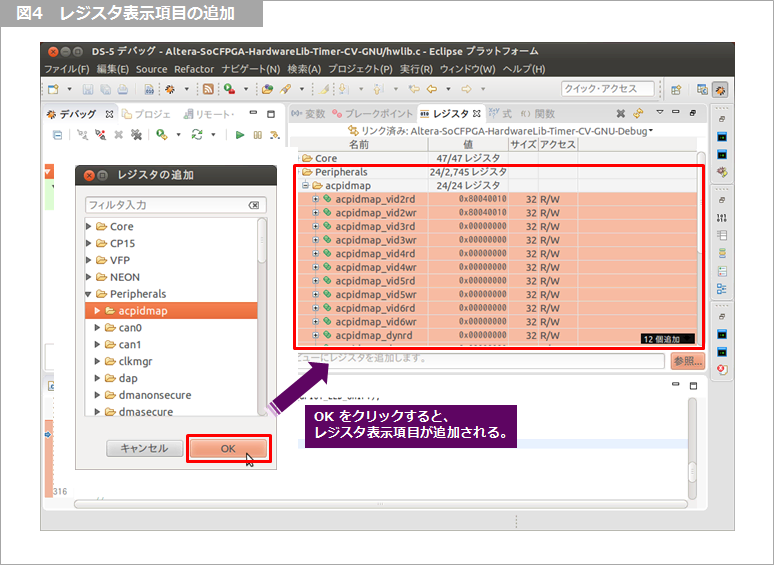Open the DS-5 Debug perspective icon at top right
This screenshot has height=565, width=774.
coord(720,90)
